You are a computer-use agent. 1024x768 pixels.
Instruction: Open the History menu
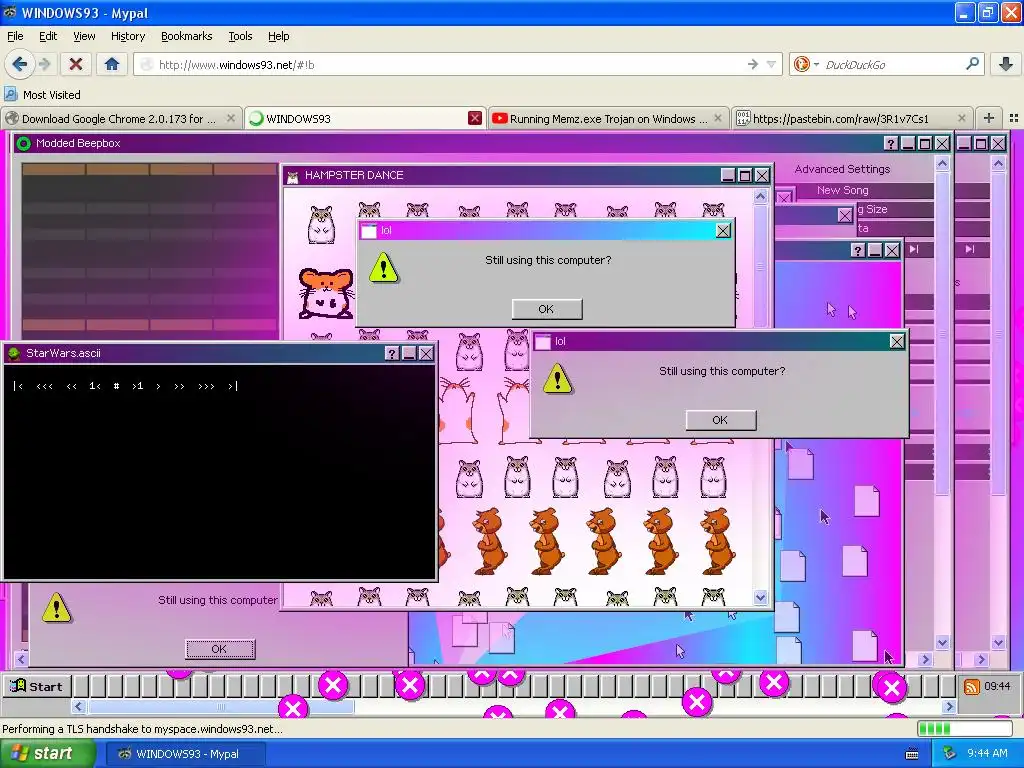pos(127,36)
